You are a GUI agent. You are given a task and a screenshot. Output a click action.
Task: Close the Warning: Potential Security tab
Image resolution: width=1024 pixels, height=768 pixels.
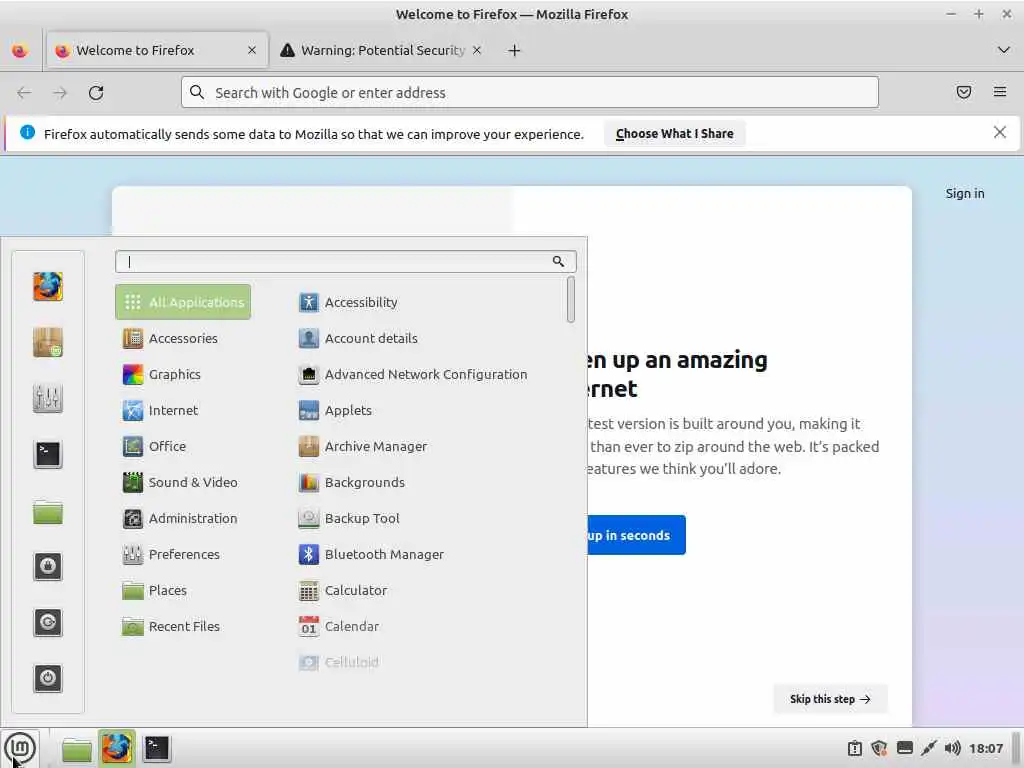(x=477, y=50)
